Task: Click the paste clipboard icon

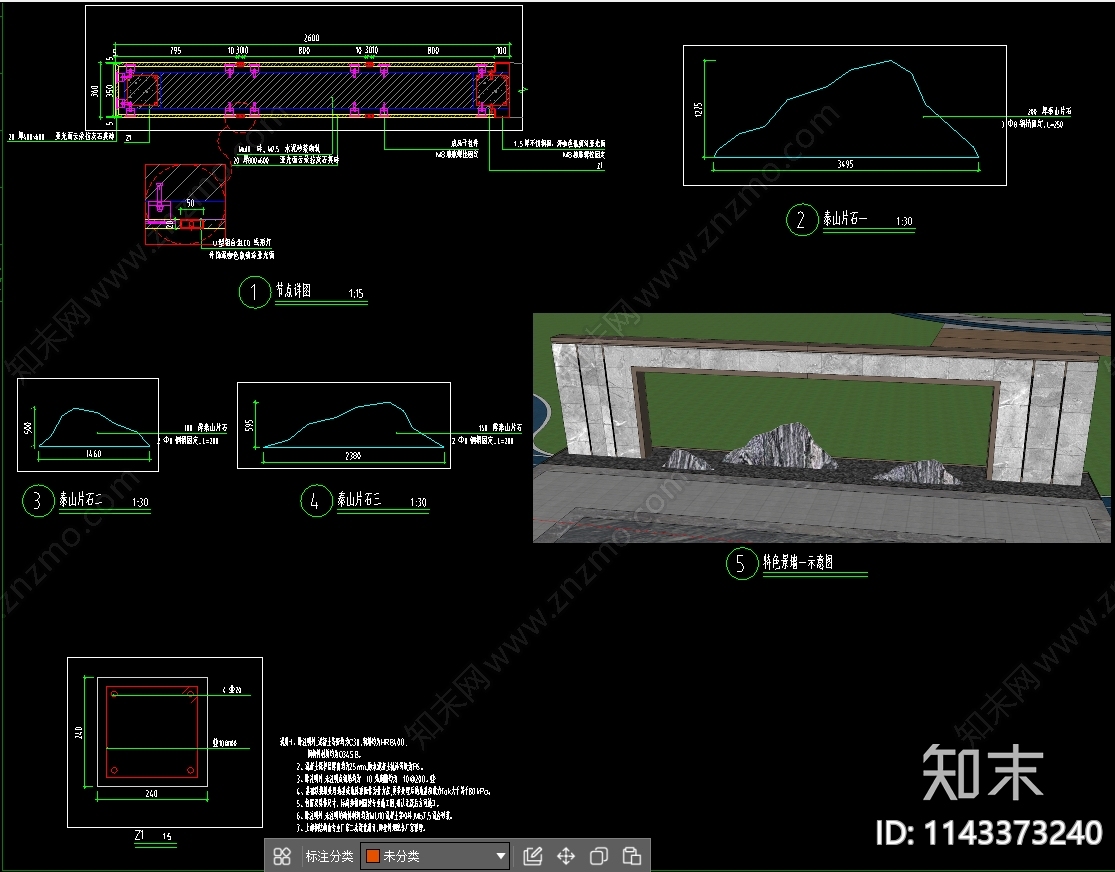Action: [x=632, y=856]
